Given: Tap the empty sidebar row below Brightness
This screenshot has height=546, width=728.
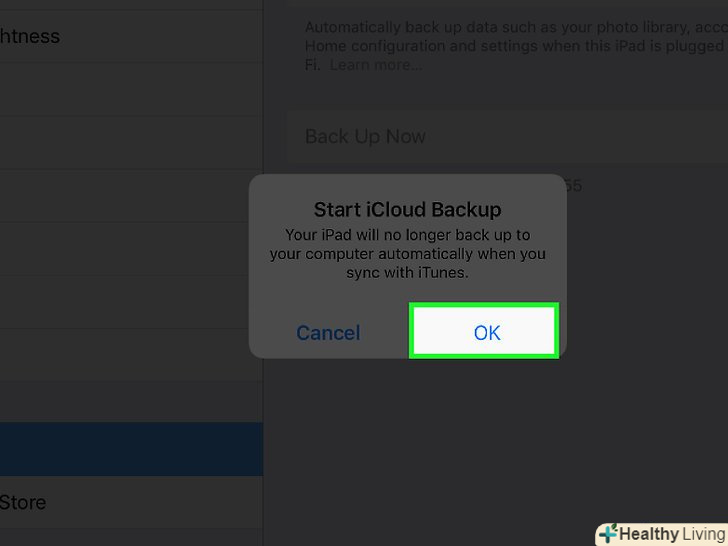Looking at the screenshot, I should click(130, 90).
